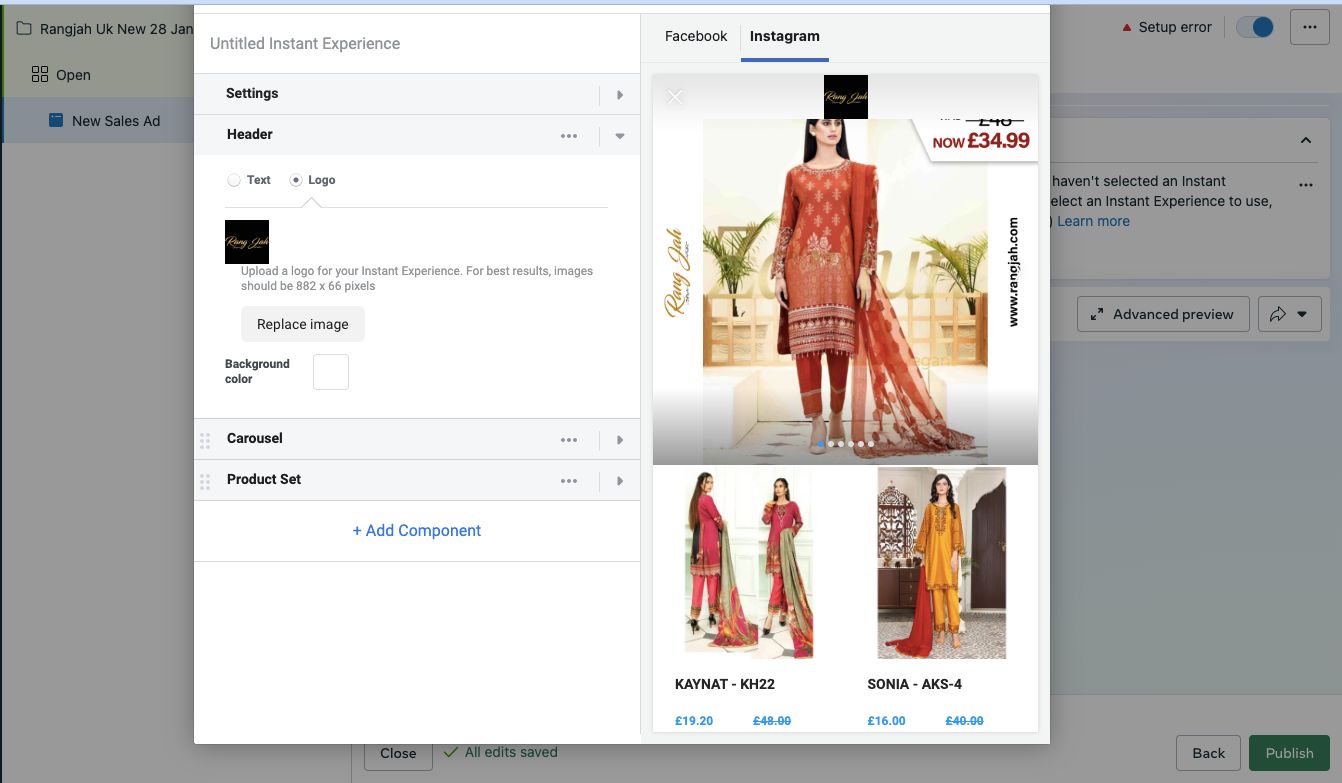Select the Logo header radio option

296,180
